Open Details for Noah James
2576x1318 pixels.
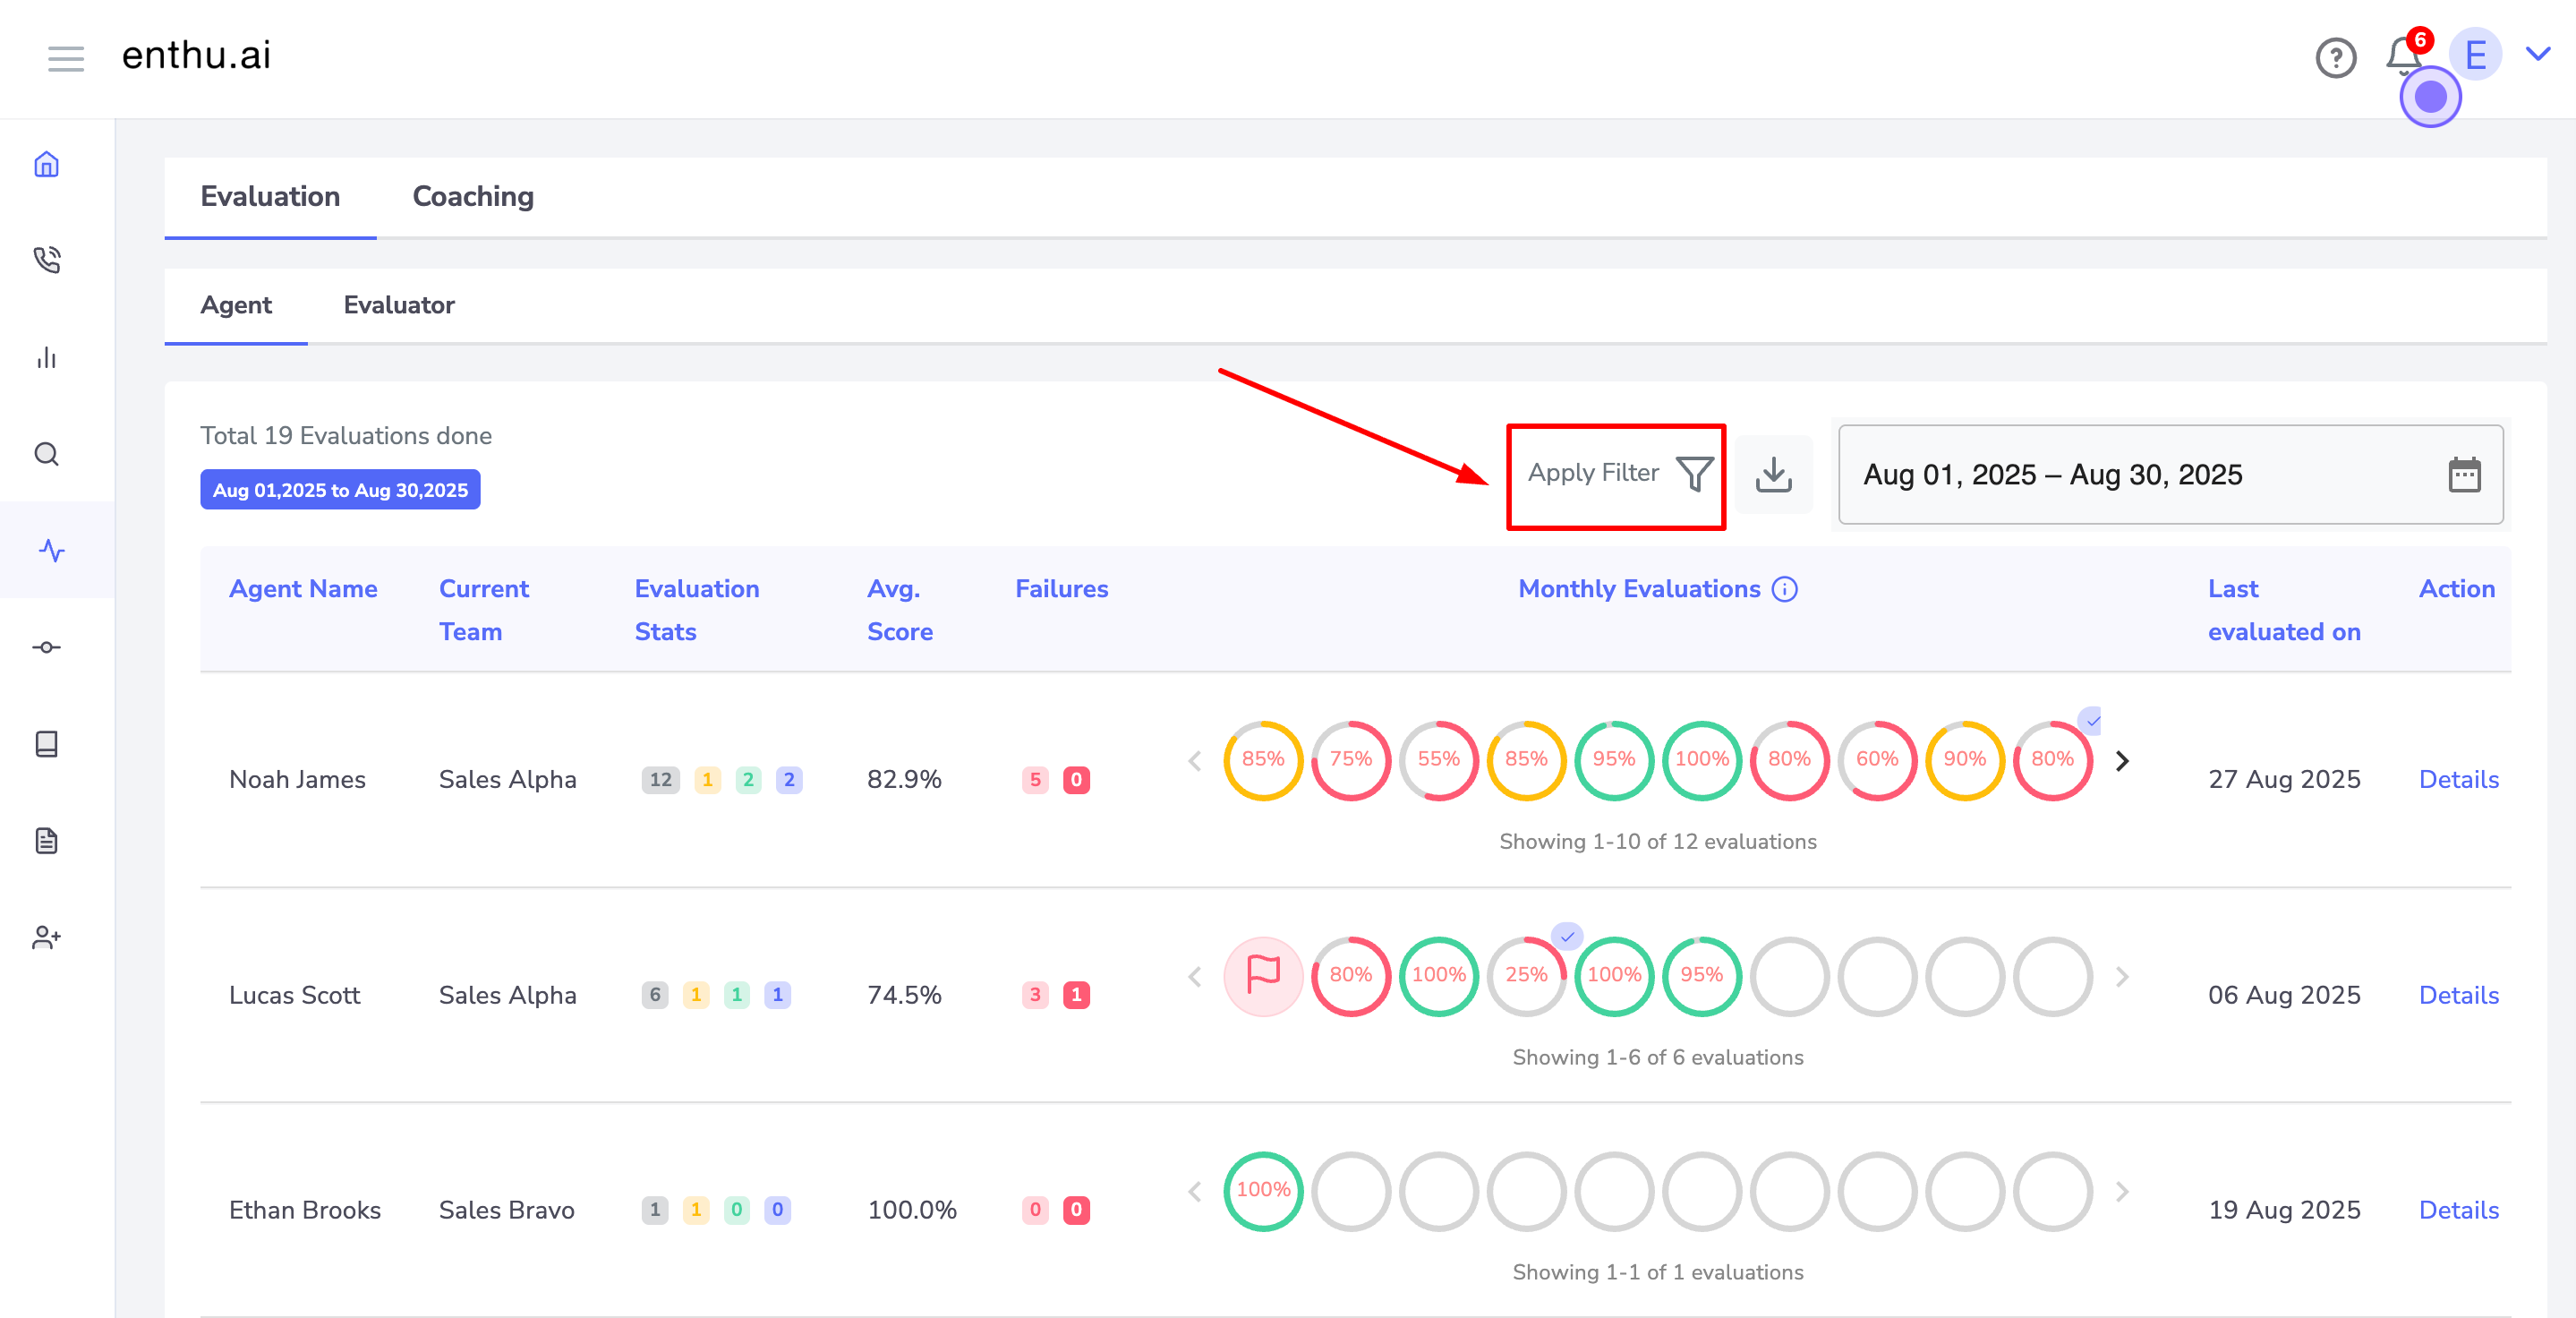pos(2458,780)
